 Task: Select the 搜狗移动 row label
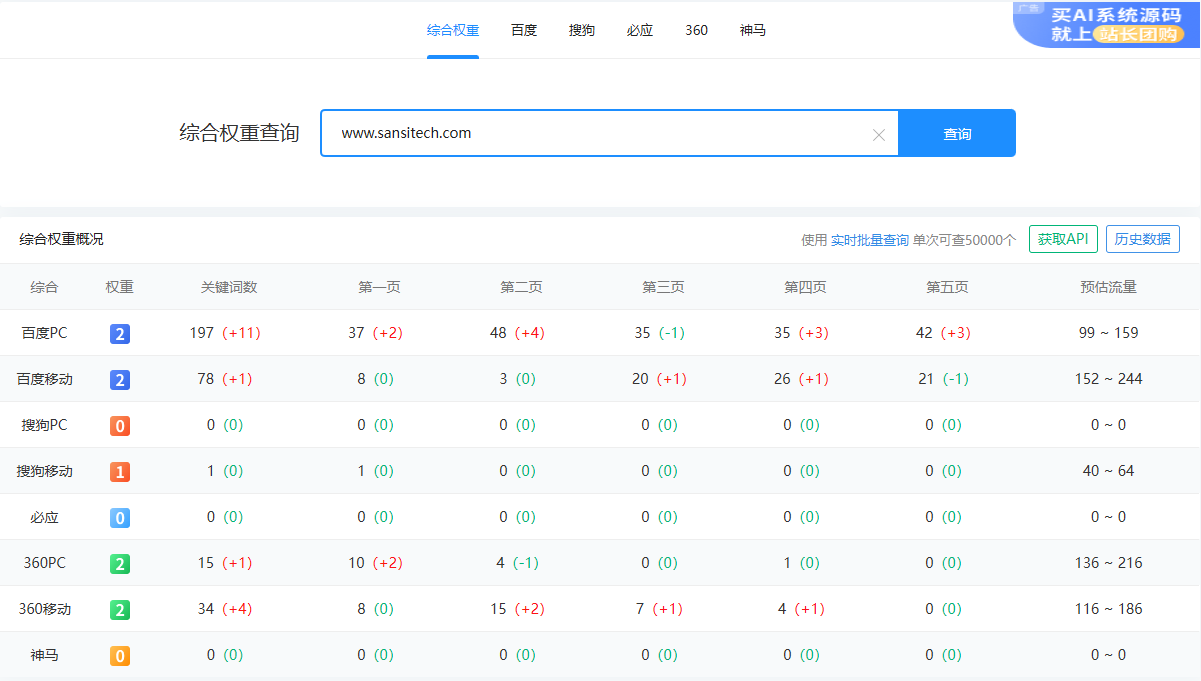click(44, 471)
